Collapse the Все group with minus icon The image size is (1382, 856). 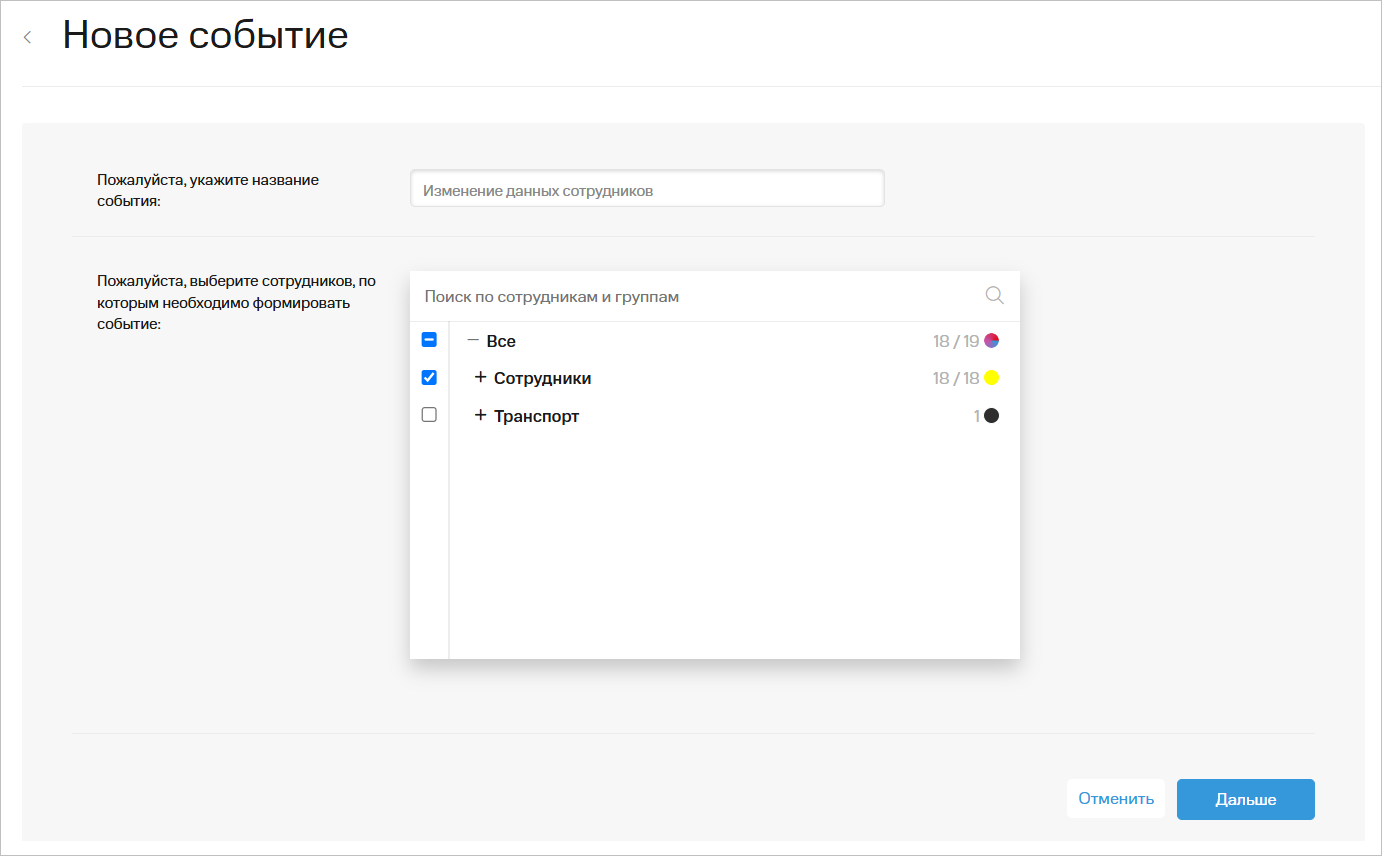tap(473, 340)
